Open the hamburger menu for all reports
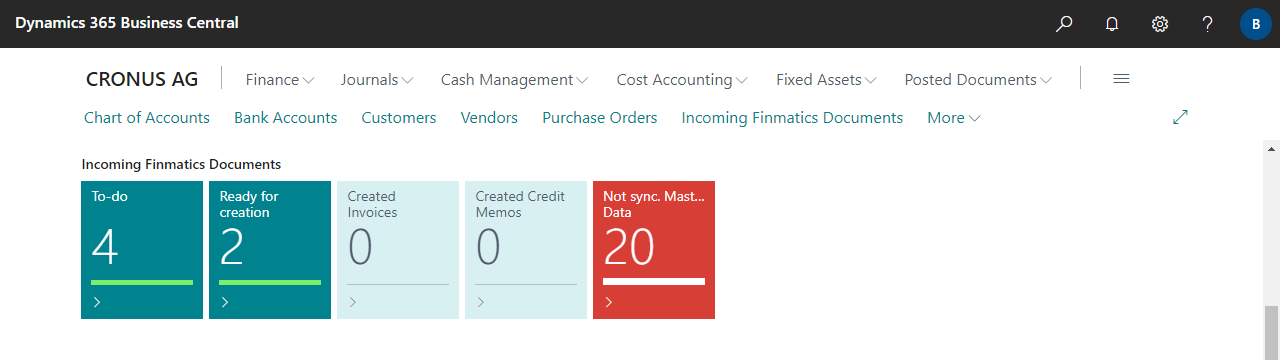The width and height of the screenshot is (1280, 360). click(x=1121, y=79)
